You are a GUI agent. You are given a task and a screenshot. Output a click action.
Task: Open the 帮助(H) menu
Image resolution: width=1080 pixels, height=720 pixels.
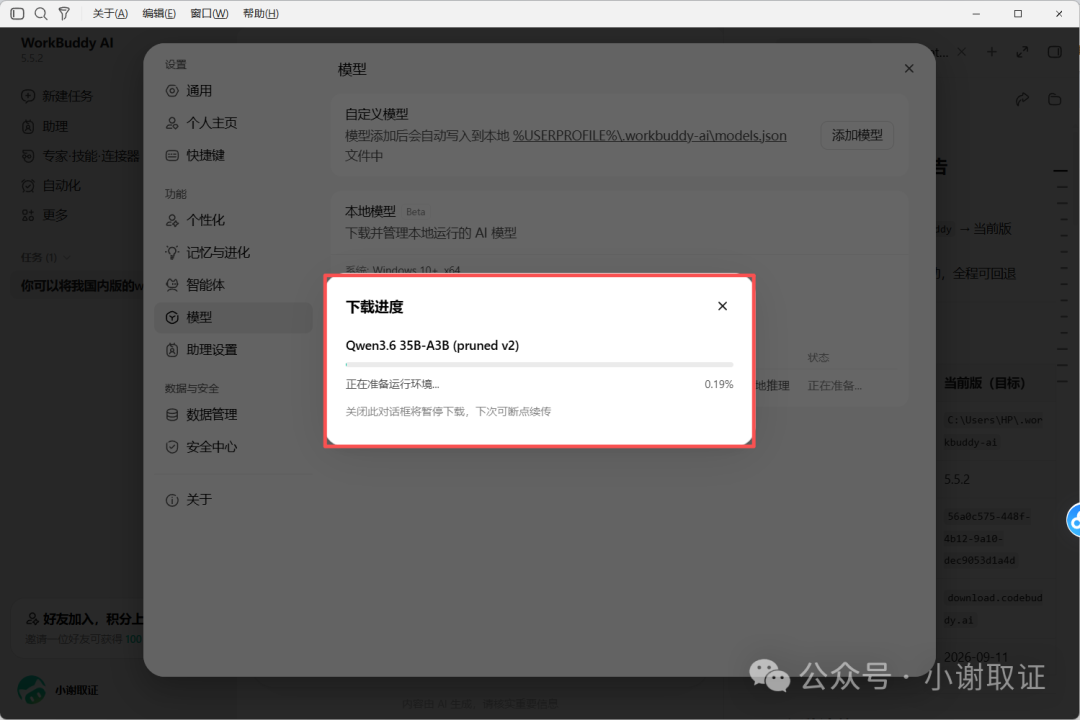(x=260, y=13)
